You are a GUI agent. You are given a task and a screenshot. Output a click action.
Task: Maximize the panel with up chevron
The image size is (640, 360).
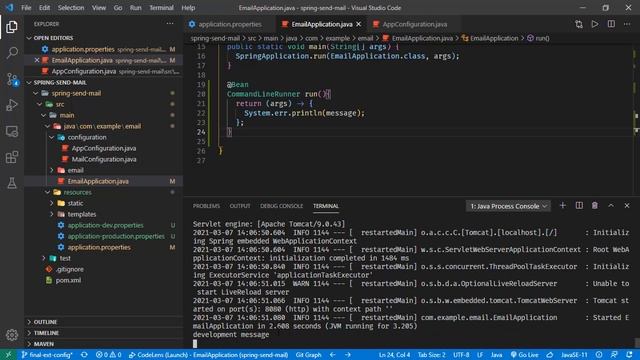[611, 206]
